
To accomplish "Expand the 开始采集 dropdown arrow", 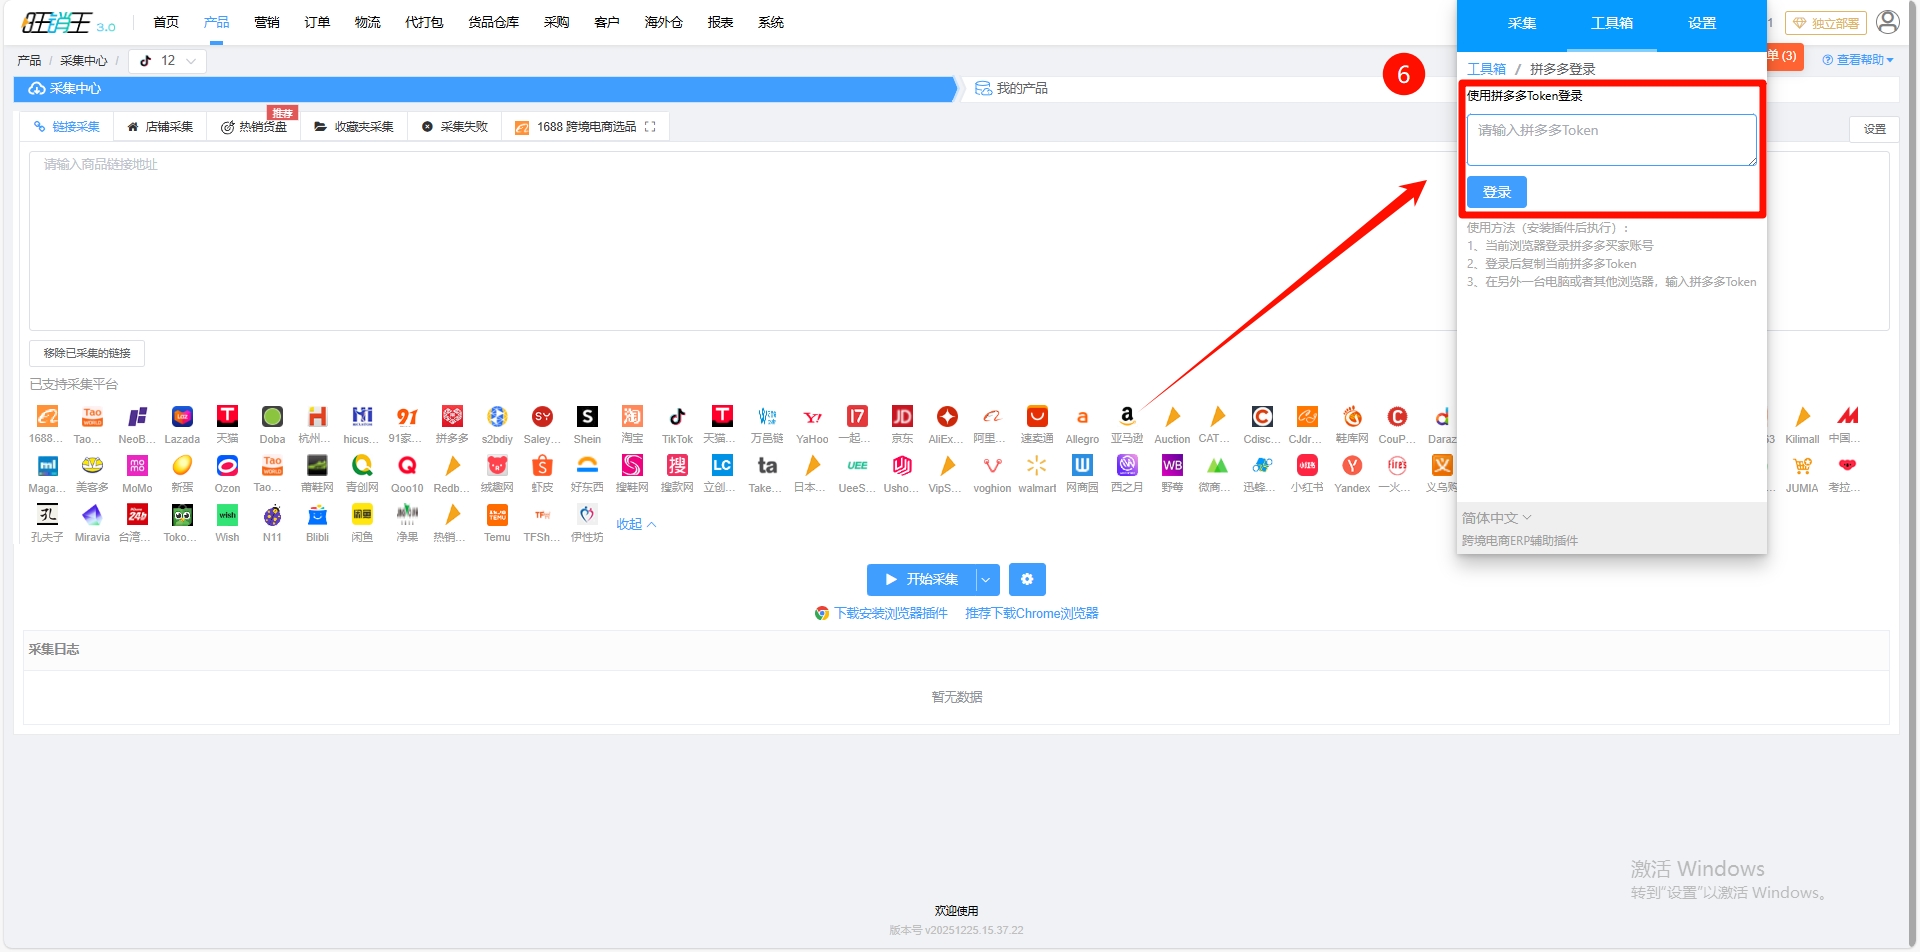I will pyautogui.click(x=986, y=580).
